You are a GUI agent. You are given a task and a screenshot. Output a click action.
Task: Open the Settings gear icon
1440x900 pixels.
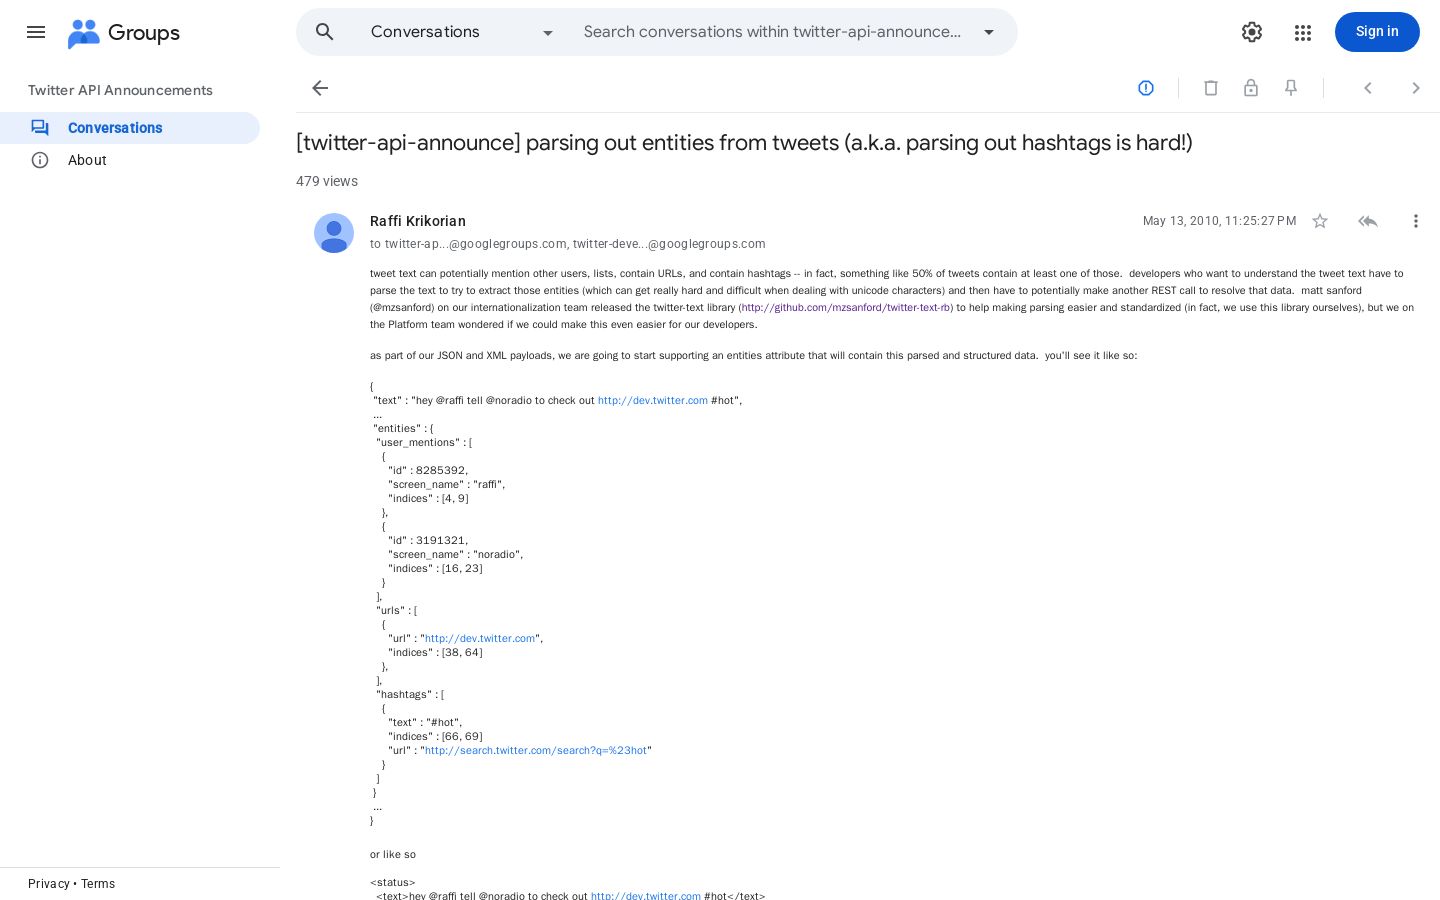tap(1252, 32)
